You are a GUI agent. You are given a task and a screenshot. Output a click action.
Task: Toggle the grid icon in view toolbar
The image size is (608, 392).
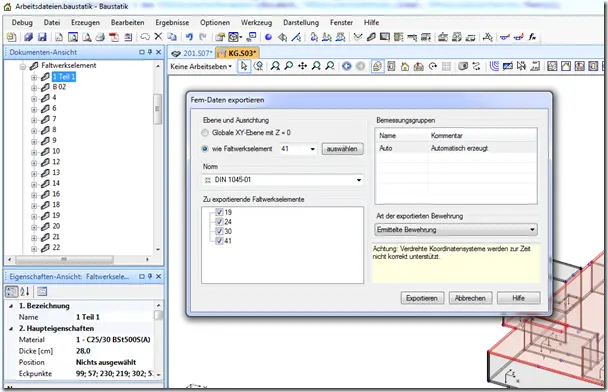(446, 66)
